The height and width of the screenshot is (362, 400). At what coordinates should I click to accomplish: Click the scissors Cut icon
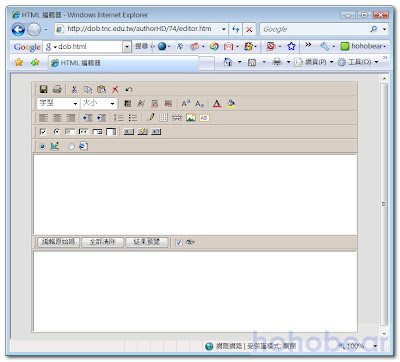click(x=74, y=89)
